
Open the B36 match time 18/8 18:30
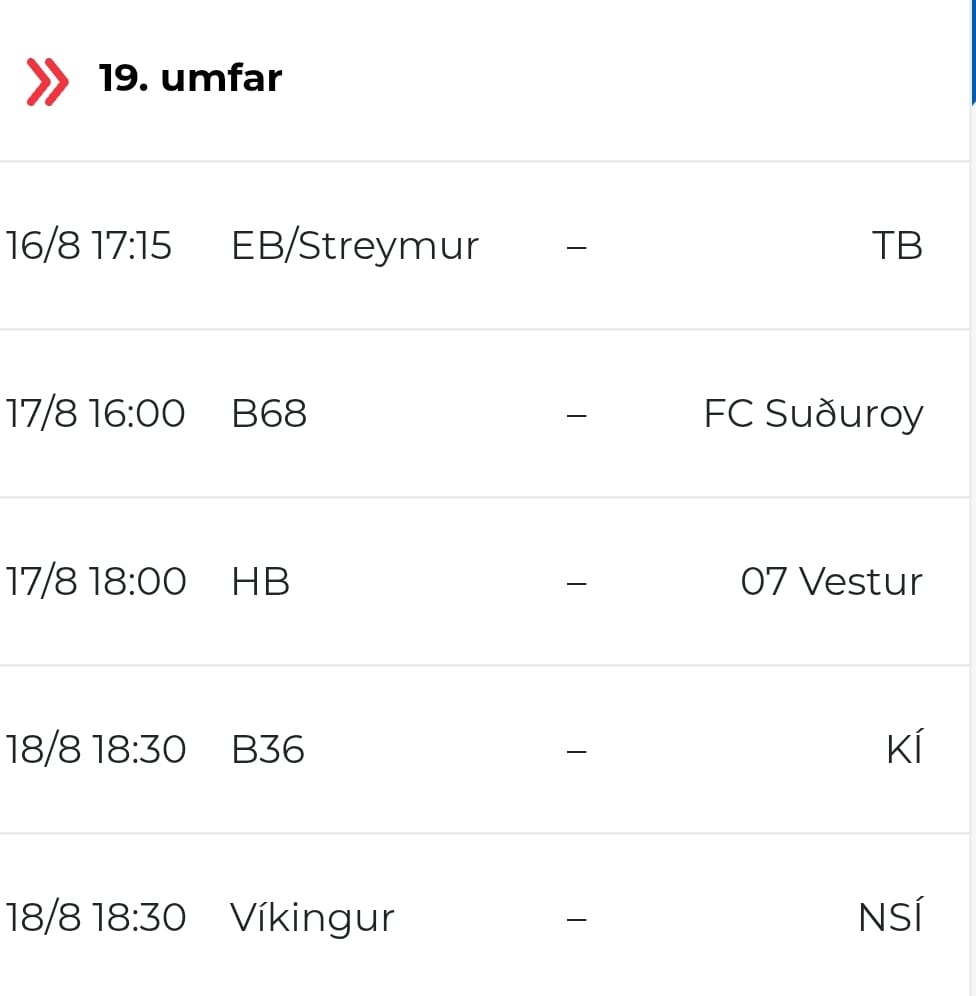(x=96, y=750)
